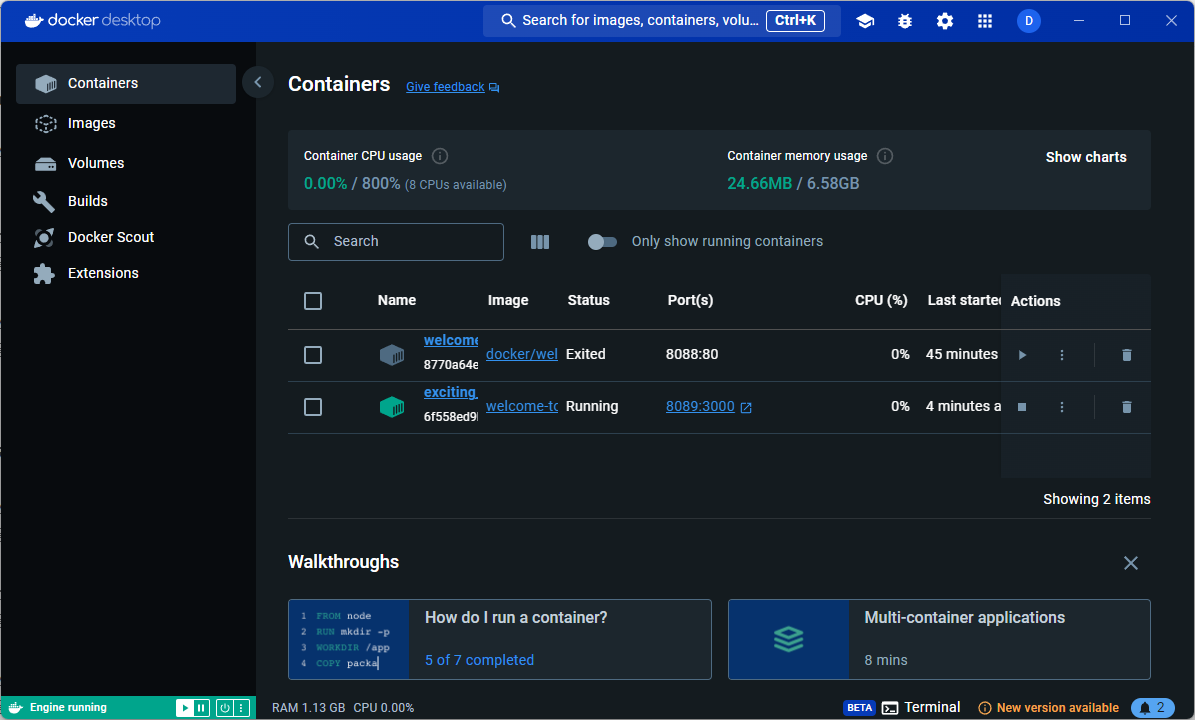Open the docker/wel image link

click(x=521, y=354)
